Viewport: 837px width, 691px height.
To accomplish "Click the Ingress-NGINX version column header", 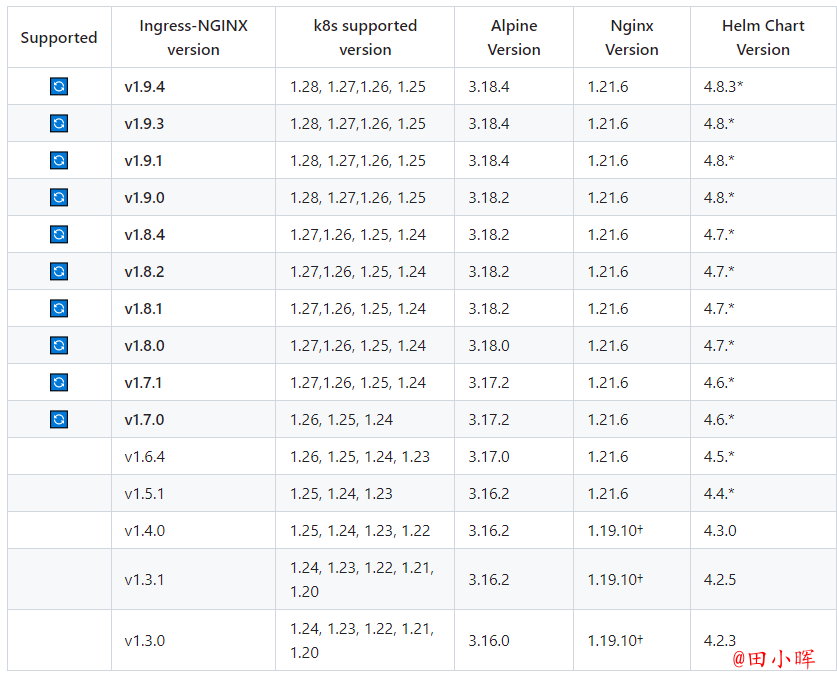I will click(193, 37).
